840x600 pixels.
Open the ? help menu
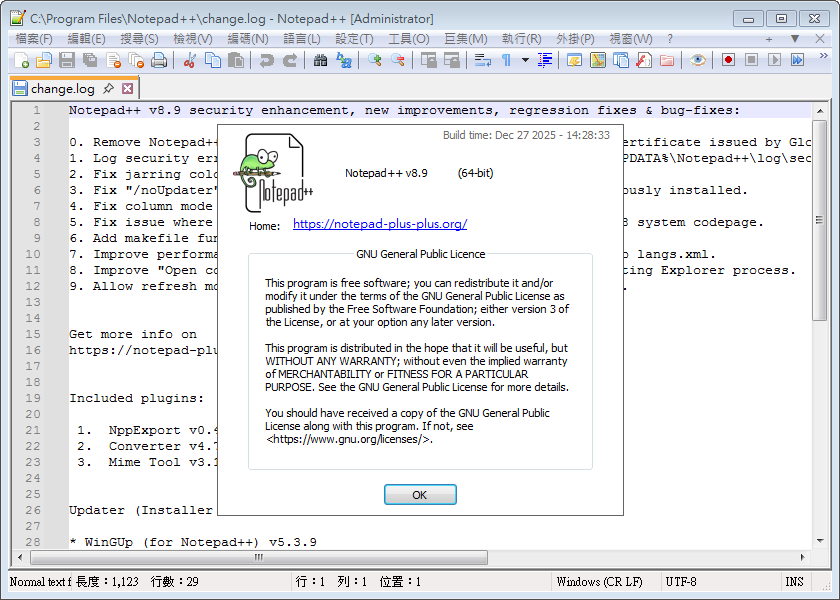670,39
